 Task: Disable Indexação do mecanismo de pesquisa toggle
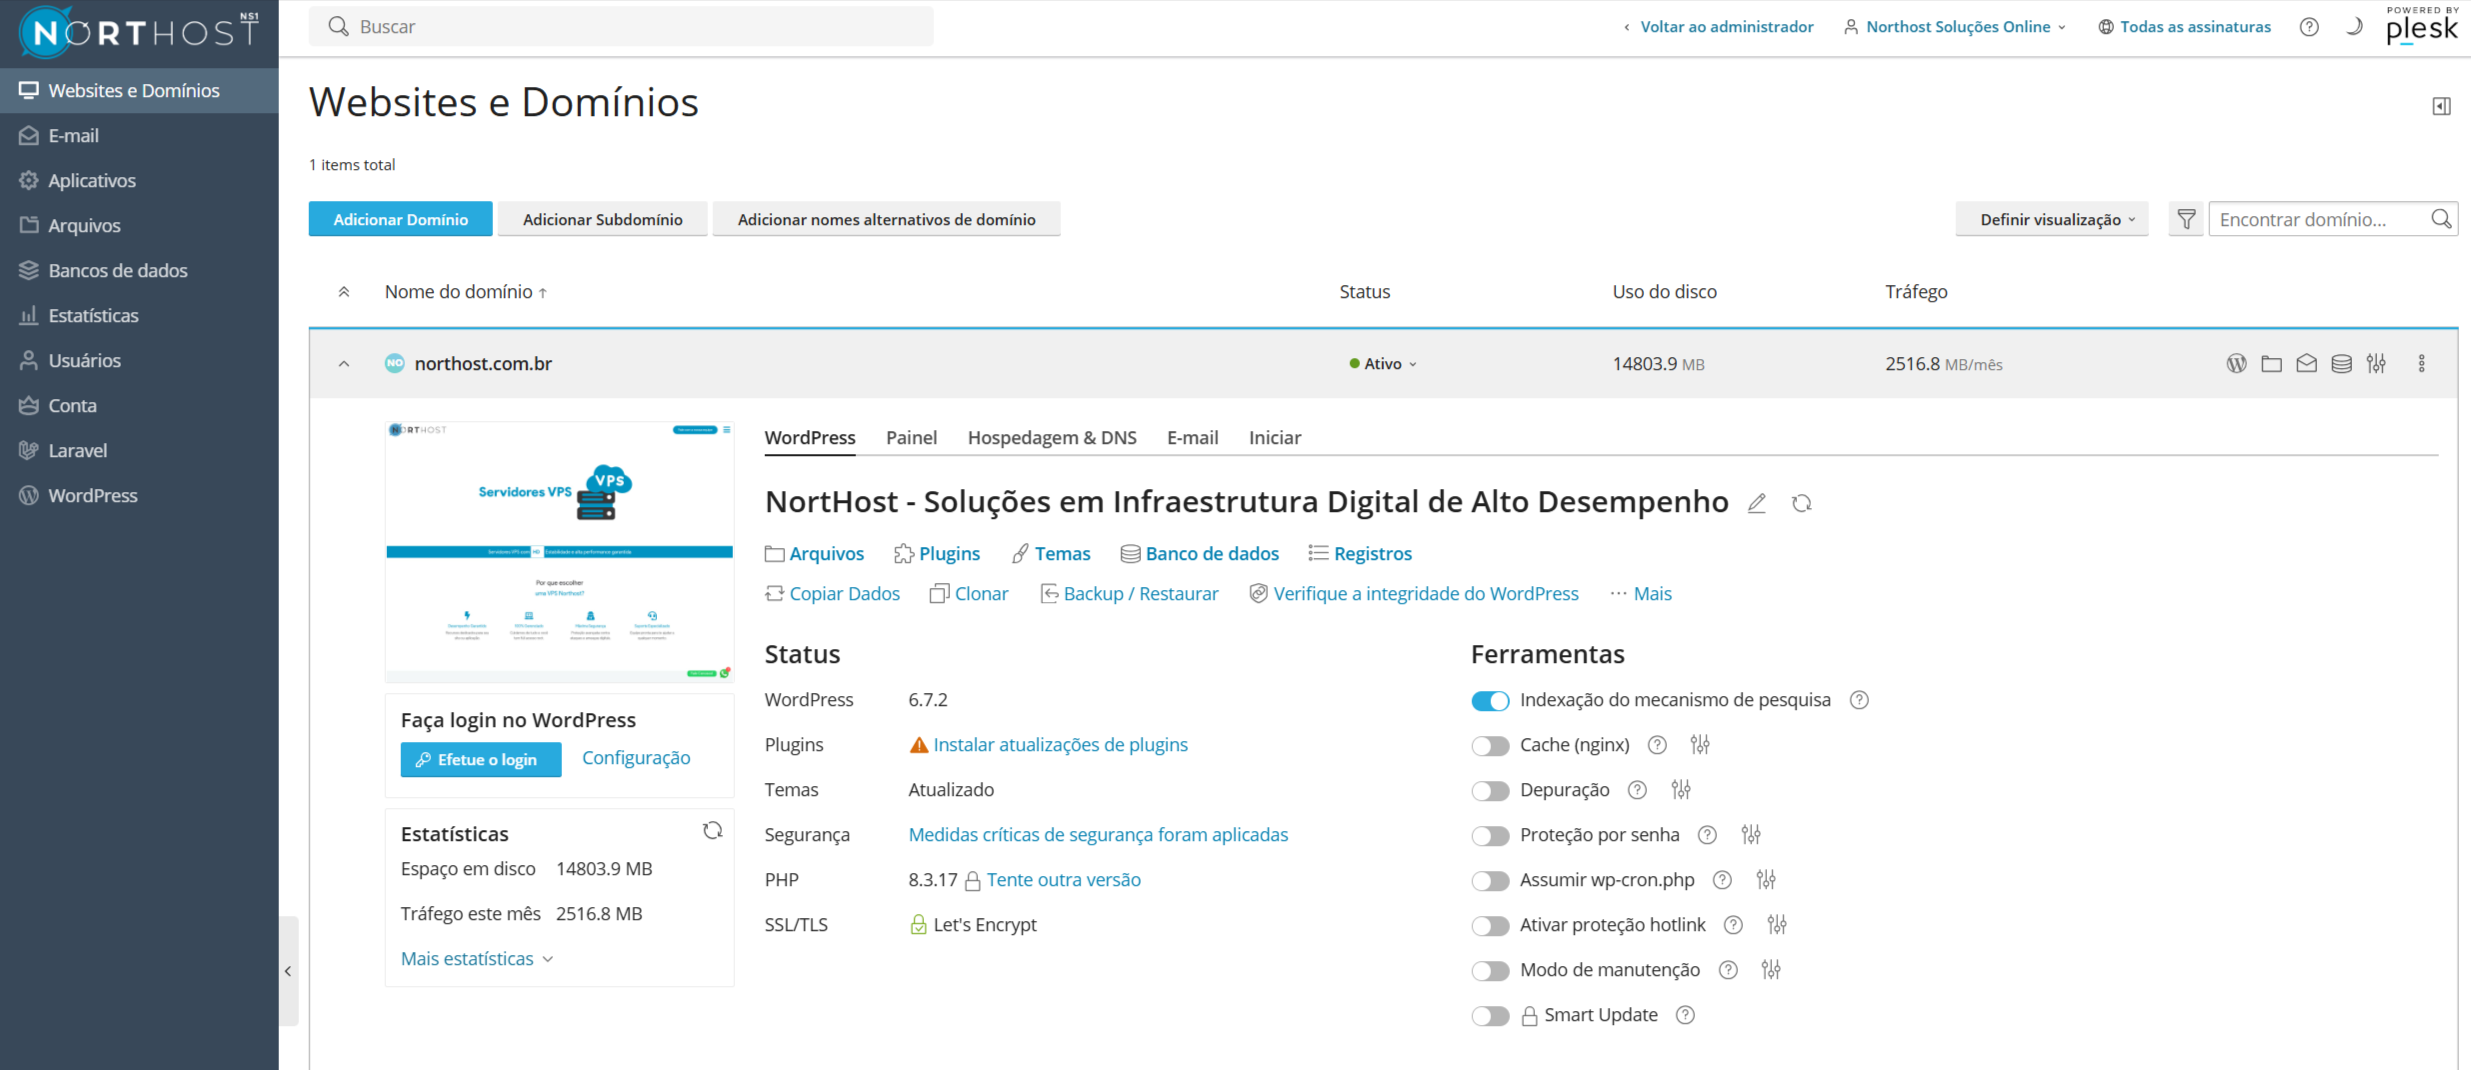point(1490,701)
